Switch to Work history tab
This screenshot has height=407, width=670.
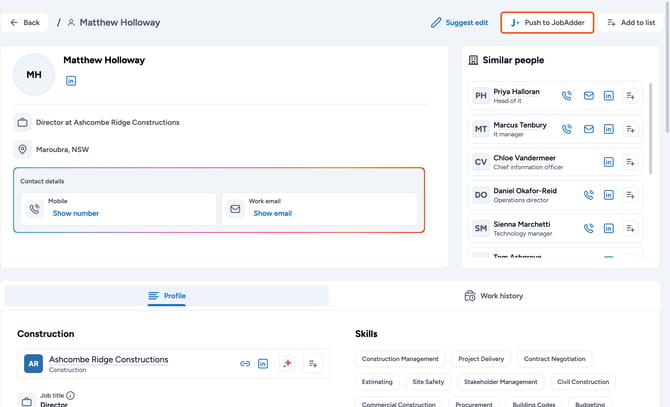tap(494, 296)
